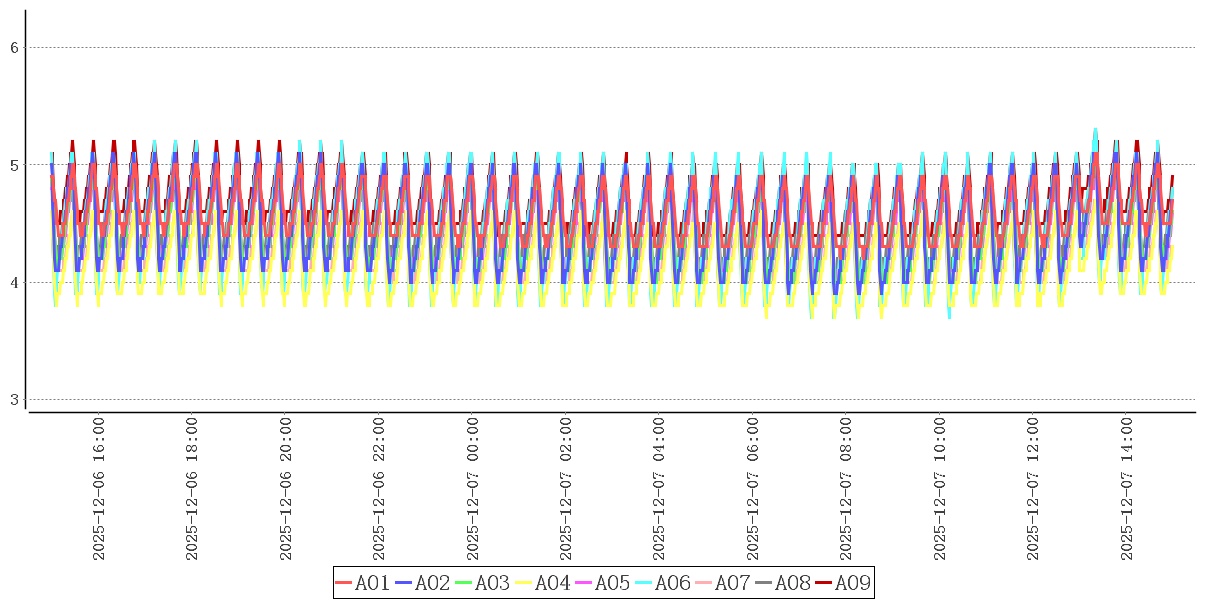Select the y-axis tick label 4
The width and height of the screenshot is (1207, 600).
(x=15, y=282)
